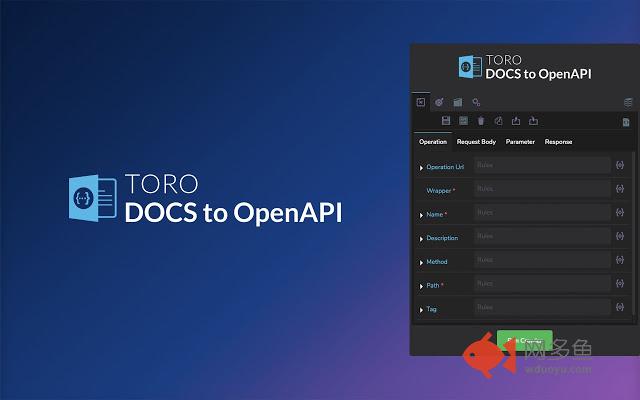Click the "Method" label text
Screen dimensions: 640x400
coord(437,262)
